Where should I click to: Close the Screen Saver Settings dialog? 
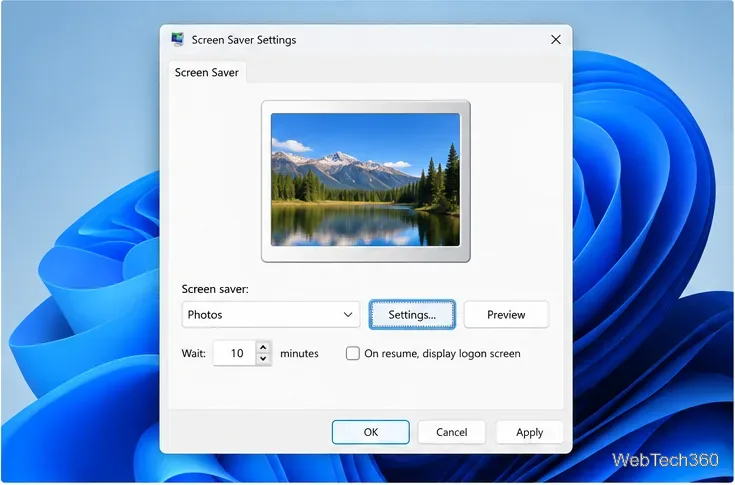coord(555,39)
